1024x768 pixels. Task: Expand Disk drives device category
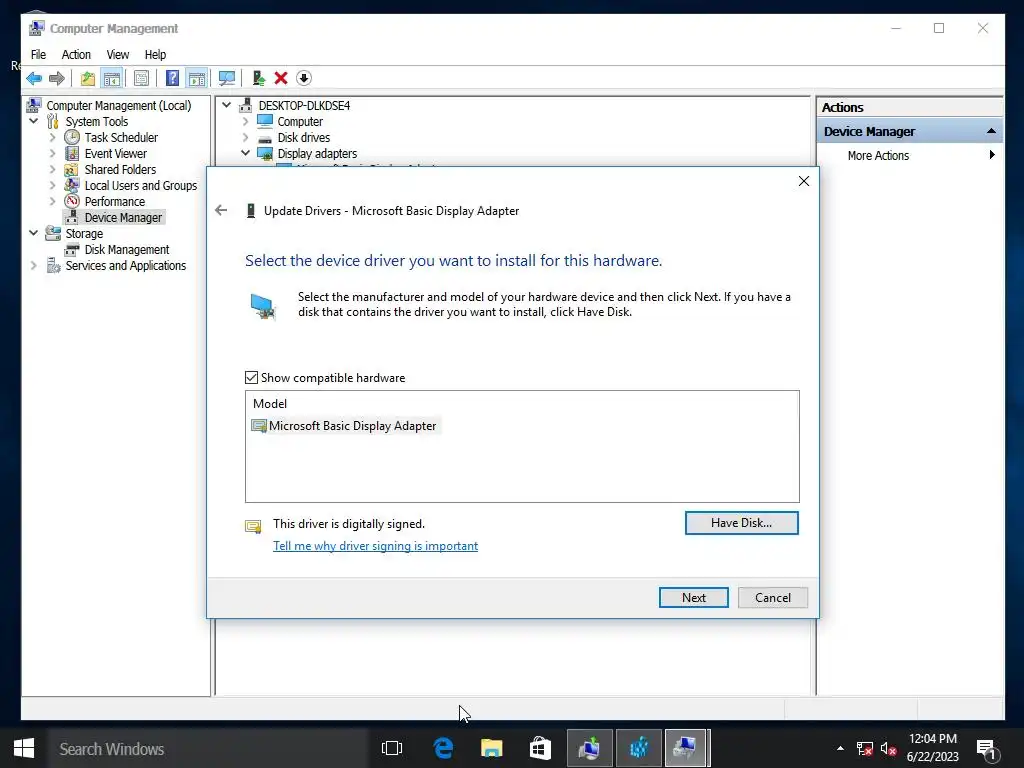246,137
